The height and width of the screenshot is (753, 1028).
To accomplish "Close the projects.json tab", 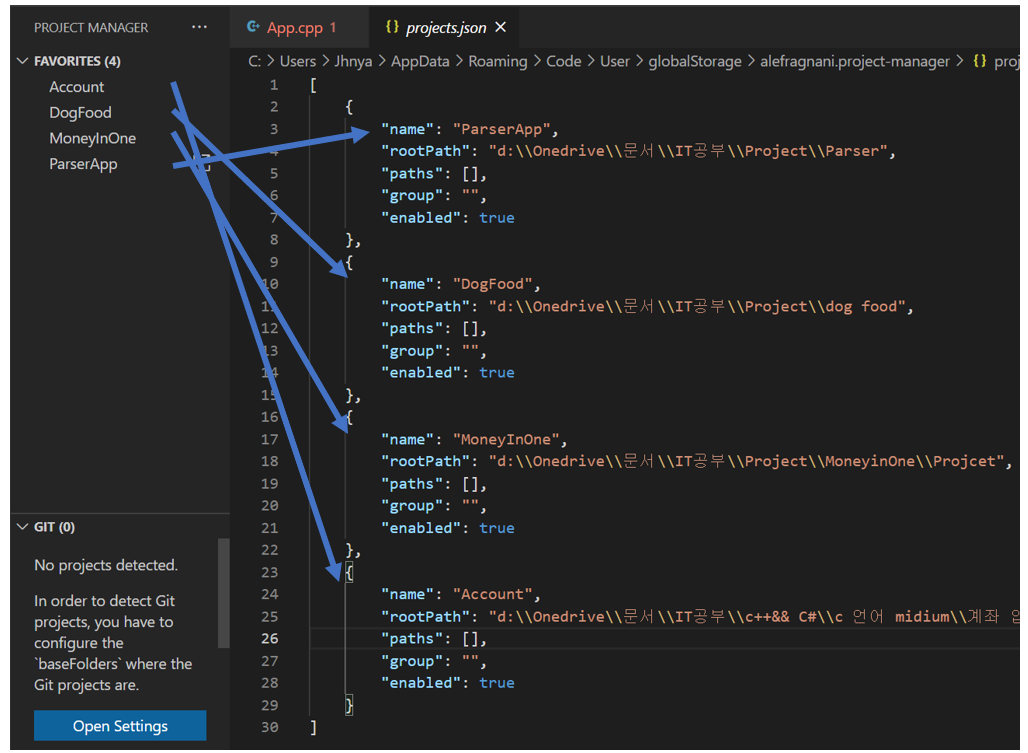I will pyautogui.click(x=501, y=27).
